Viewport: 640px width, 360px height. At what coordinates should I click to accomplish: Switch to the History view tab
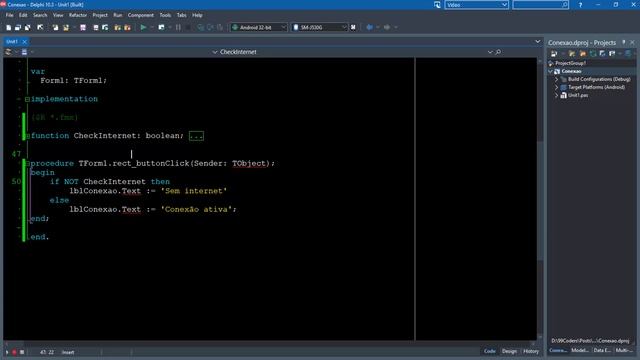pos(531,351)
